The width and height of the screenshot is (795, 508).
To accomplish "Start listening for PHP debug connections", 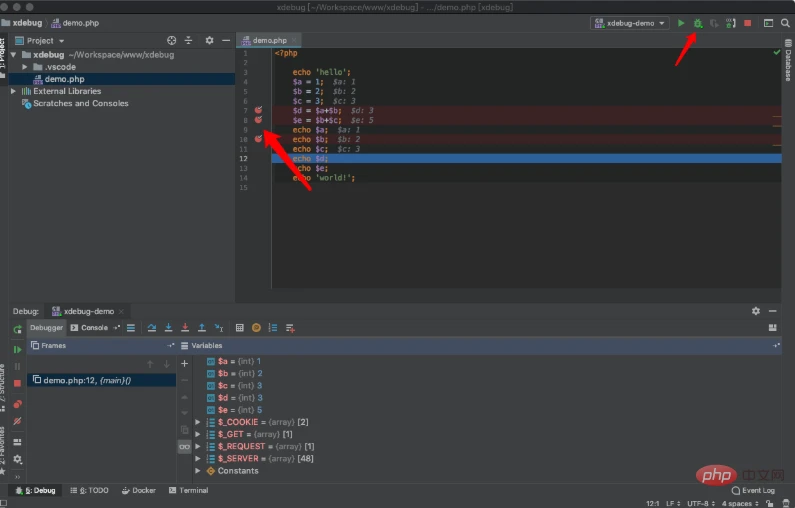I will pos(731,23).
